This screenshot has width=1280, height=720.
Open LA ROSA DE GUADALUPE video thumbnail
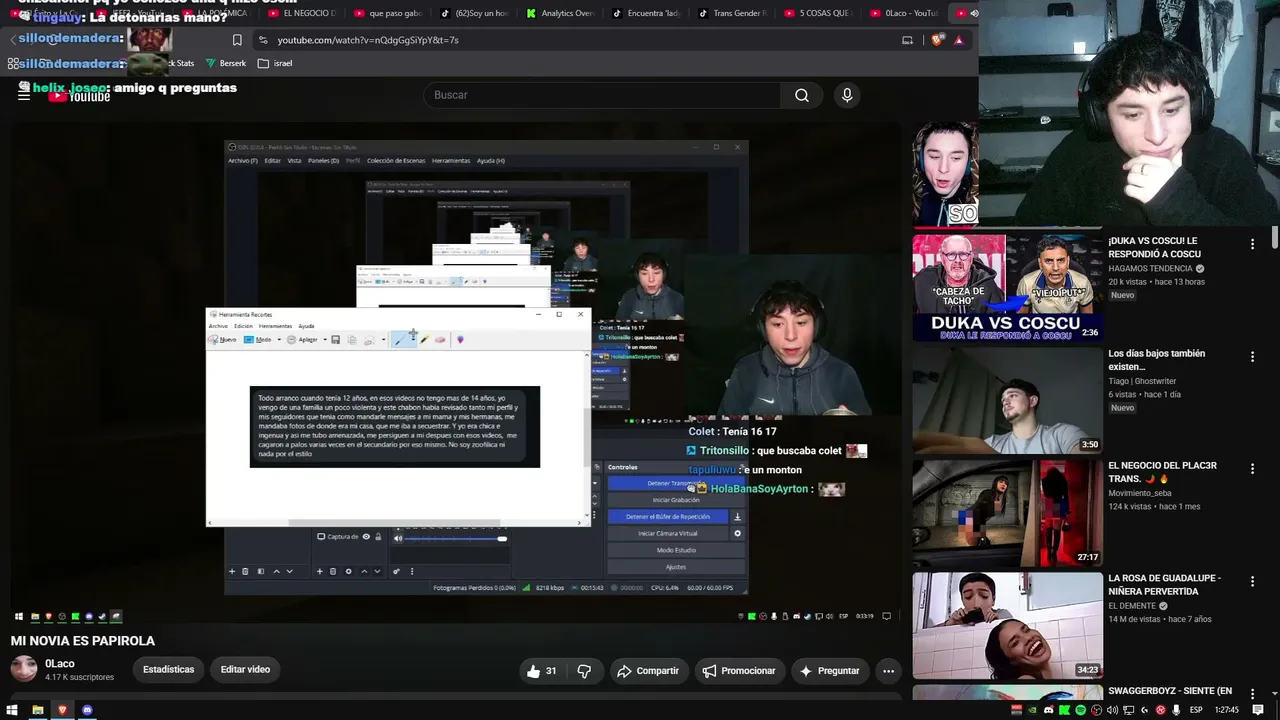tap(1007, 625)
